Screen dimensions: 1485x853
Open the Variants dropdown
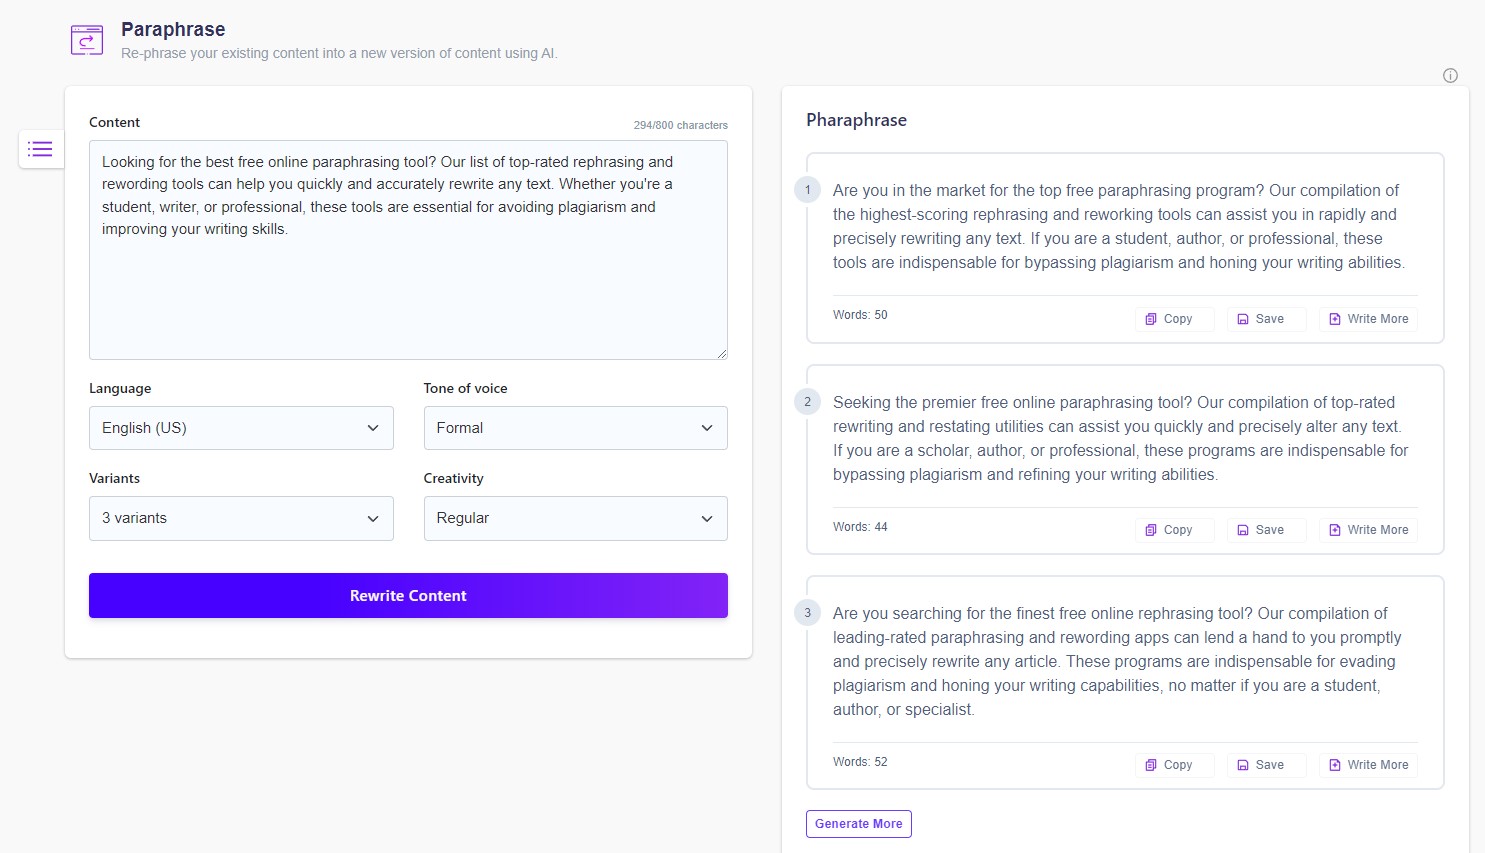[x=241, y=518]
